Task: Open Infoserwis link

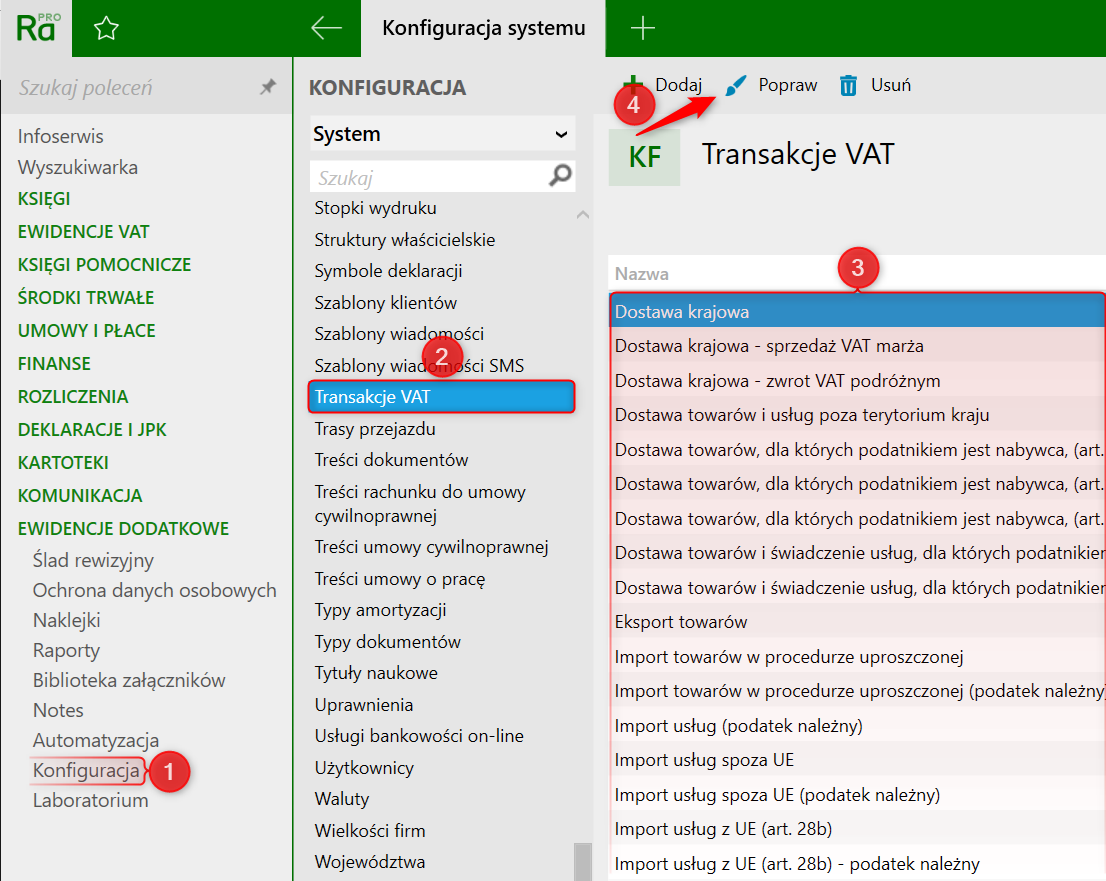Action: [x=60, y=136]
